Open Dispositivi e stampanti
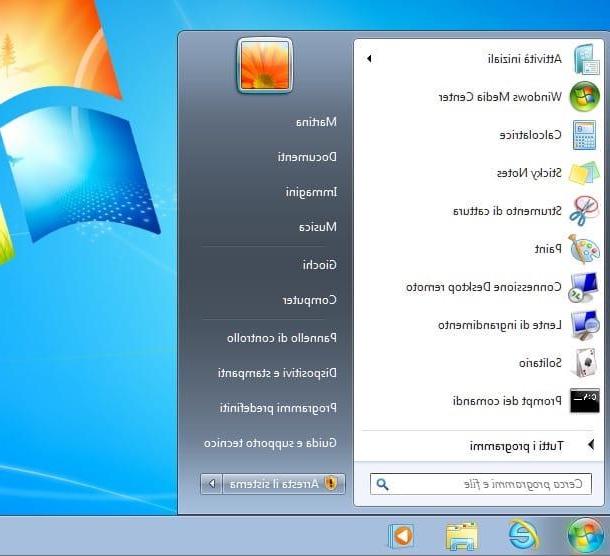 (277, 373)
